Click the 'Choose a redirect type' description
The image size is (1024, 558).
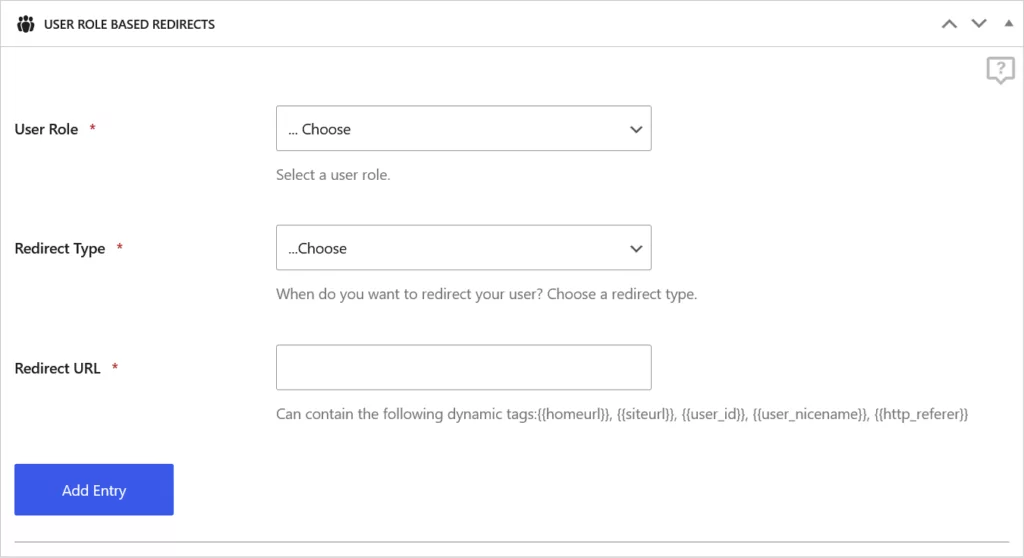coord(486,295)
